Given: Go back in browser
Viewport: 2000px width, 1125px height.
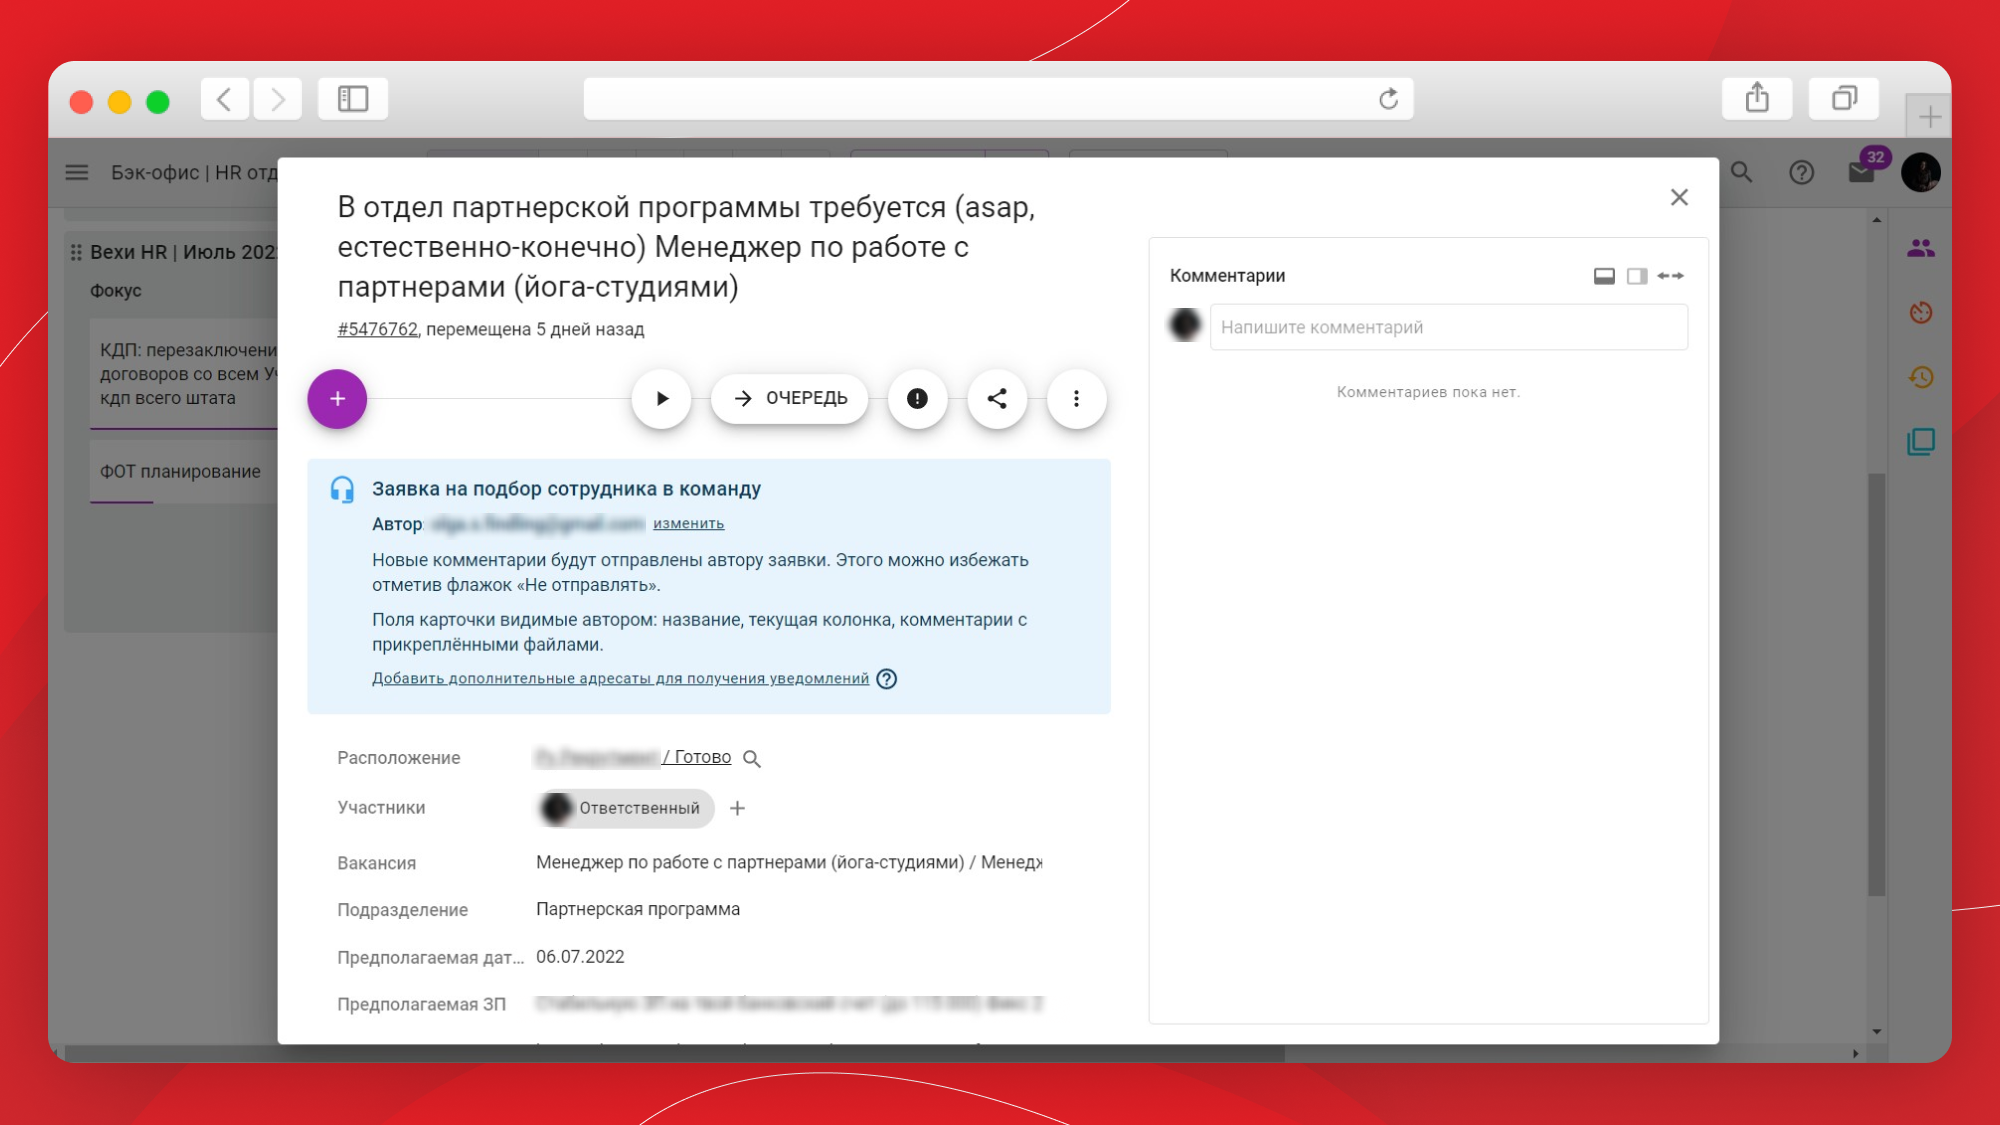Looking at the screenshot, I should [x=225, y=99].
